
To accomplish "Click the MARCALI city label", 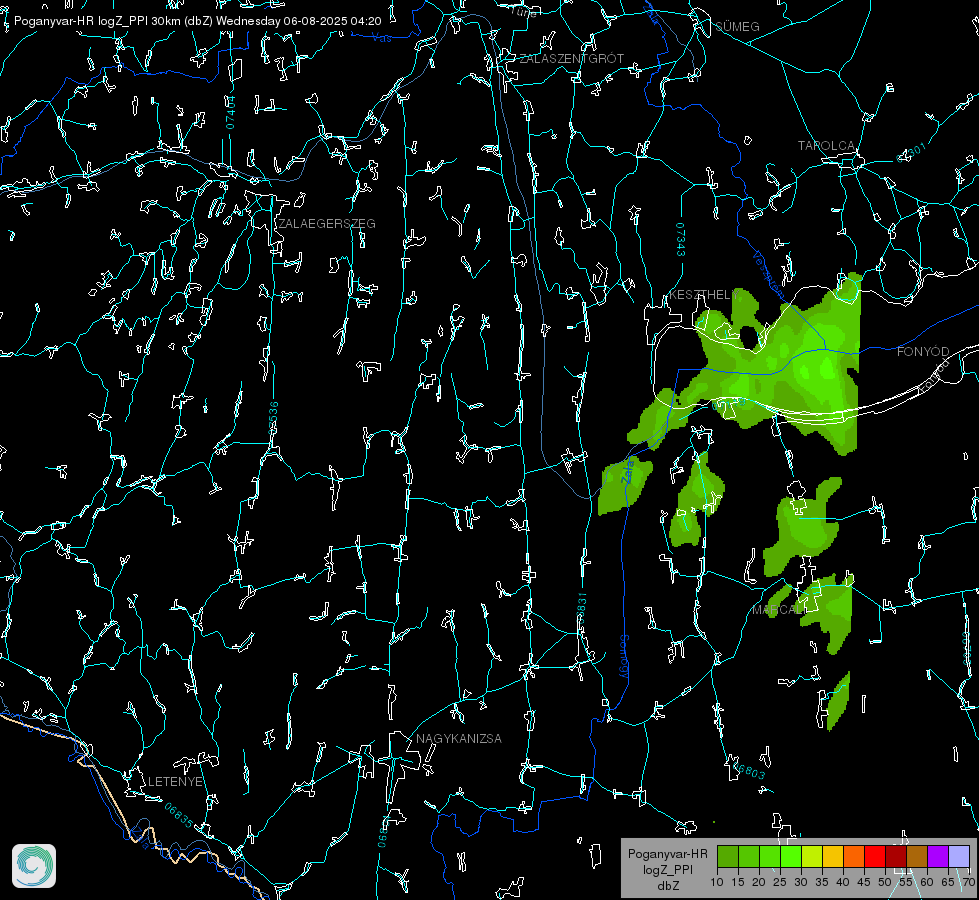I will (777, 610).
